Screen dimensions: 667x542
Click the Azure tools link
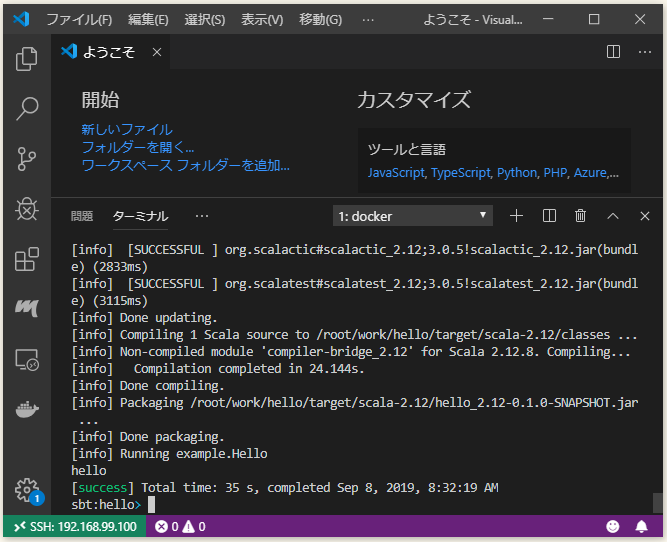pyautogui.click(x=590, y=173)
